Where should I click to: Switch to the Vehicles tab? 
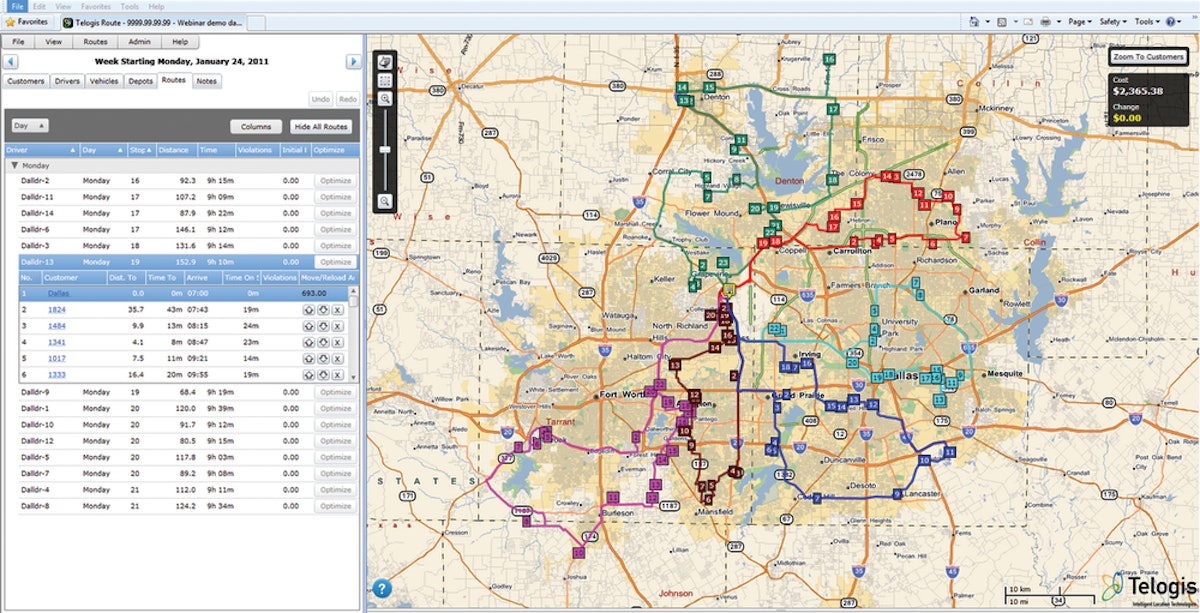104,81
